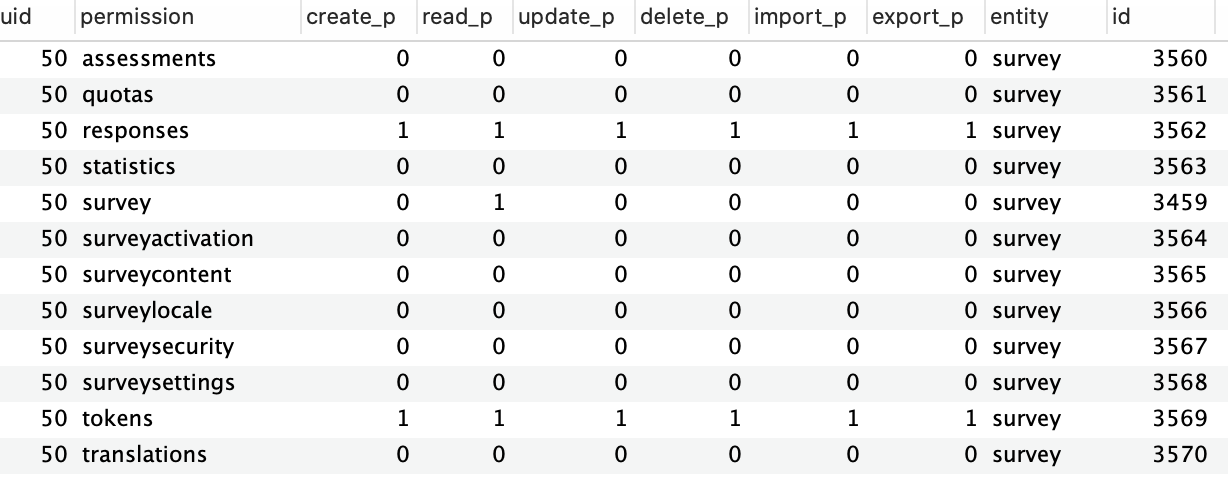The image size is (1228, 478).
Task: Click the uid column header
Action: (x=18, y=17)
